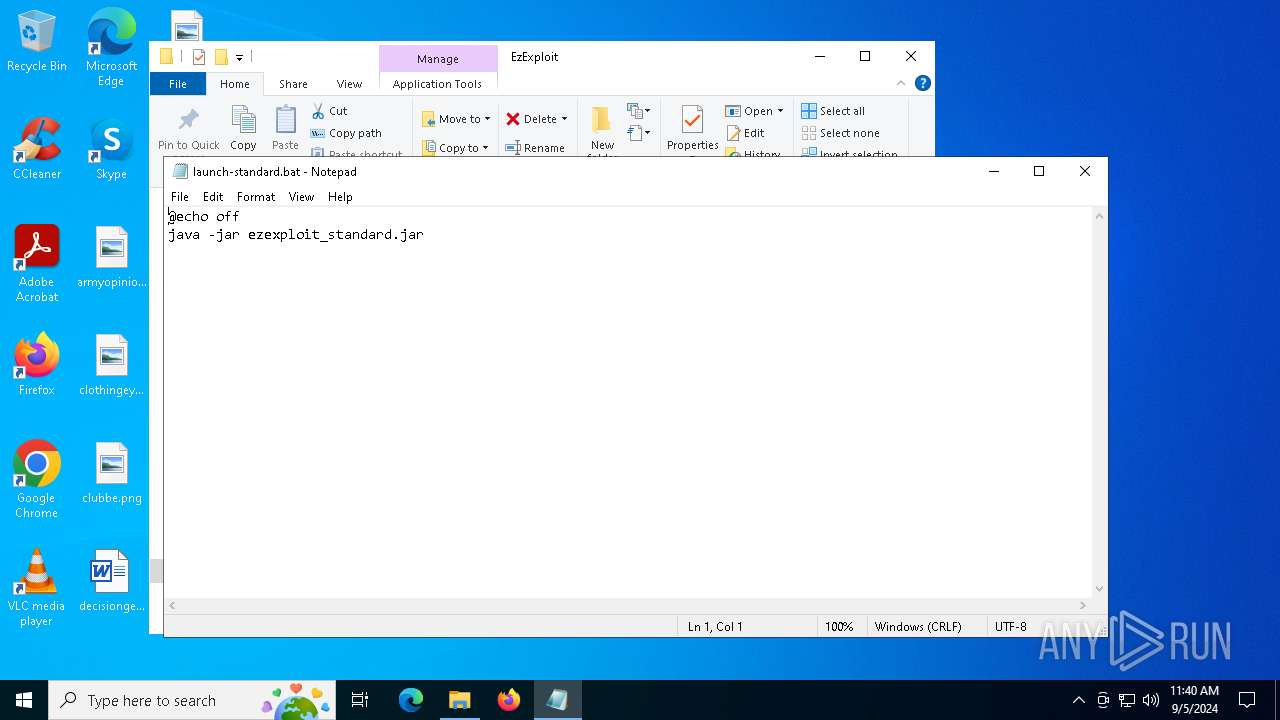1280x720 pixels.
Task: Collapse the Explorer ribbon with the chevron
Action: click(x=901, y=83)
